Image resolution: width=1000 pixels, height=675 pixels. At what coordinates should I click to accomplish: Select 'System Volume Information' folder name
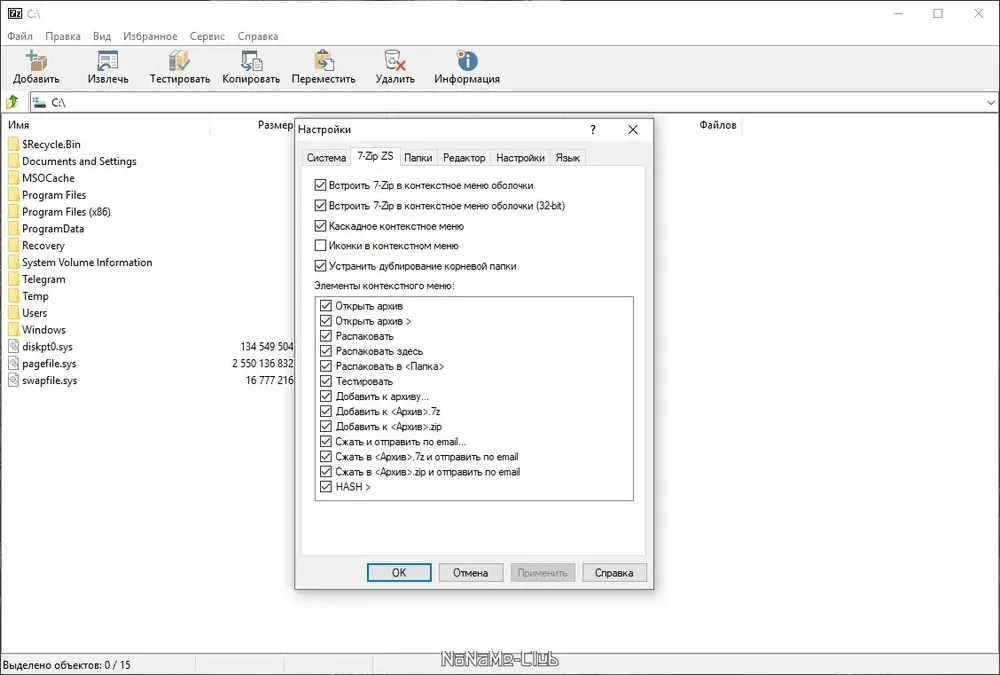(x=87, y=262)
